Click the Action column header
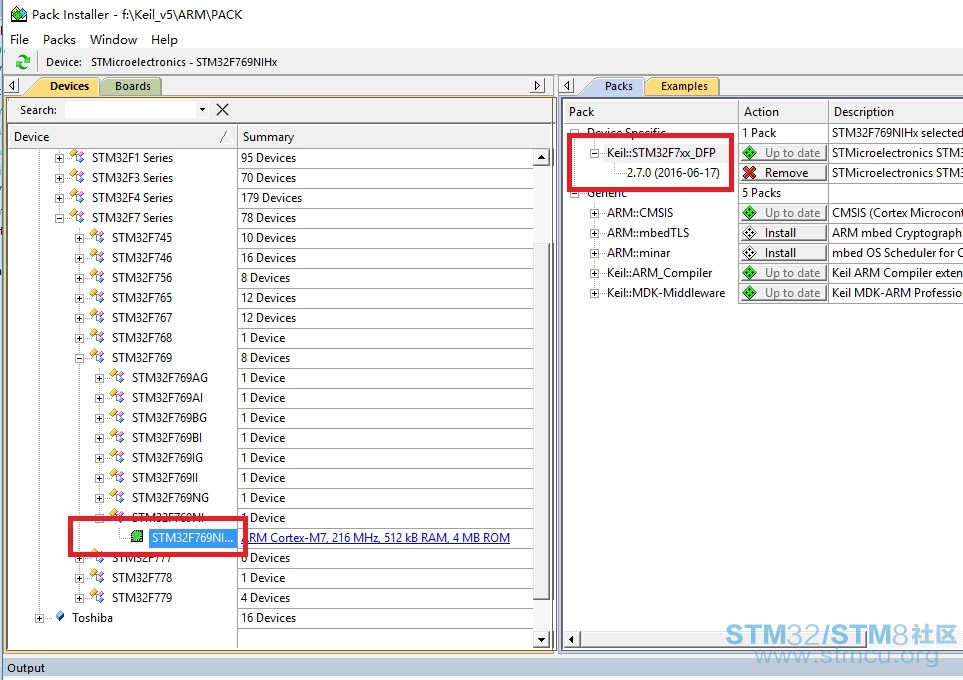Viewport: 963px width, 680px height. point(783,112)
